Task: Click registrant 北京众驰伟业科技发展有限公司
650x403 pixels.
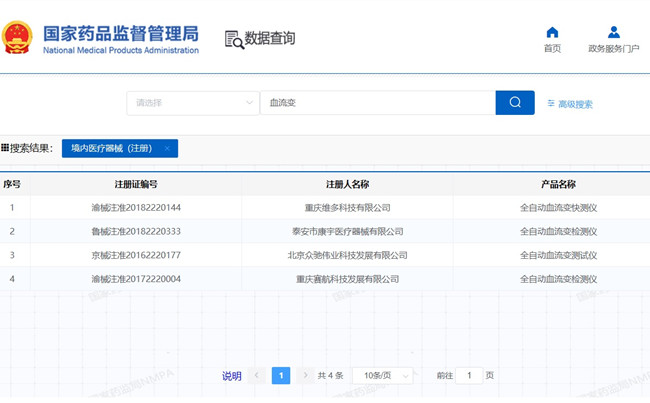Action: coord(347,255)
